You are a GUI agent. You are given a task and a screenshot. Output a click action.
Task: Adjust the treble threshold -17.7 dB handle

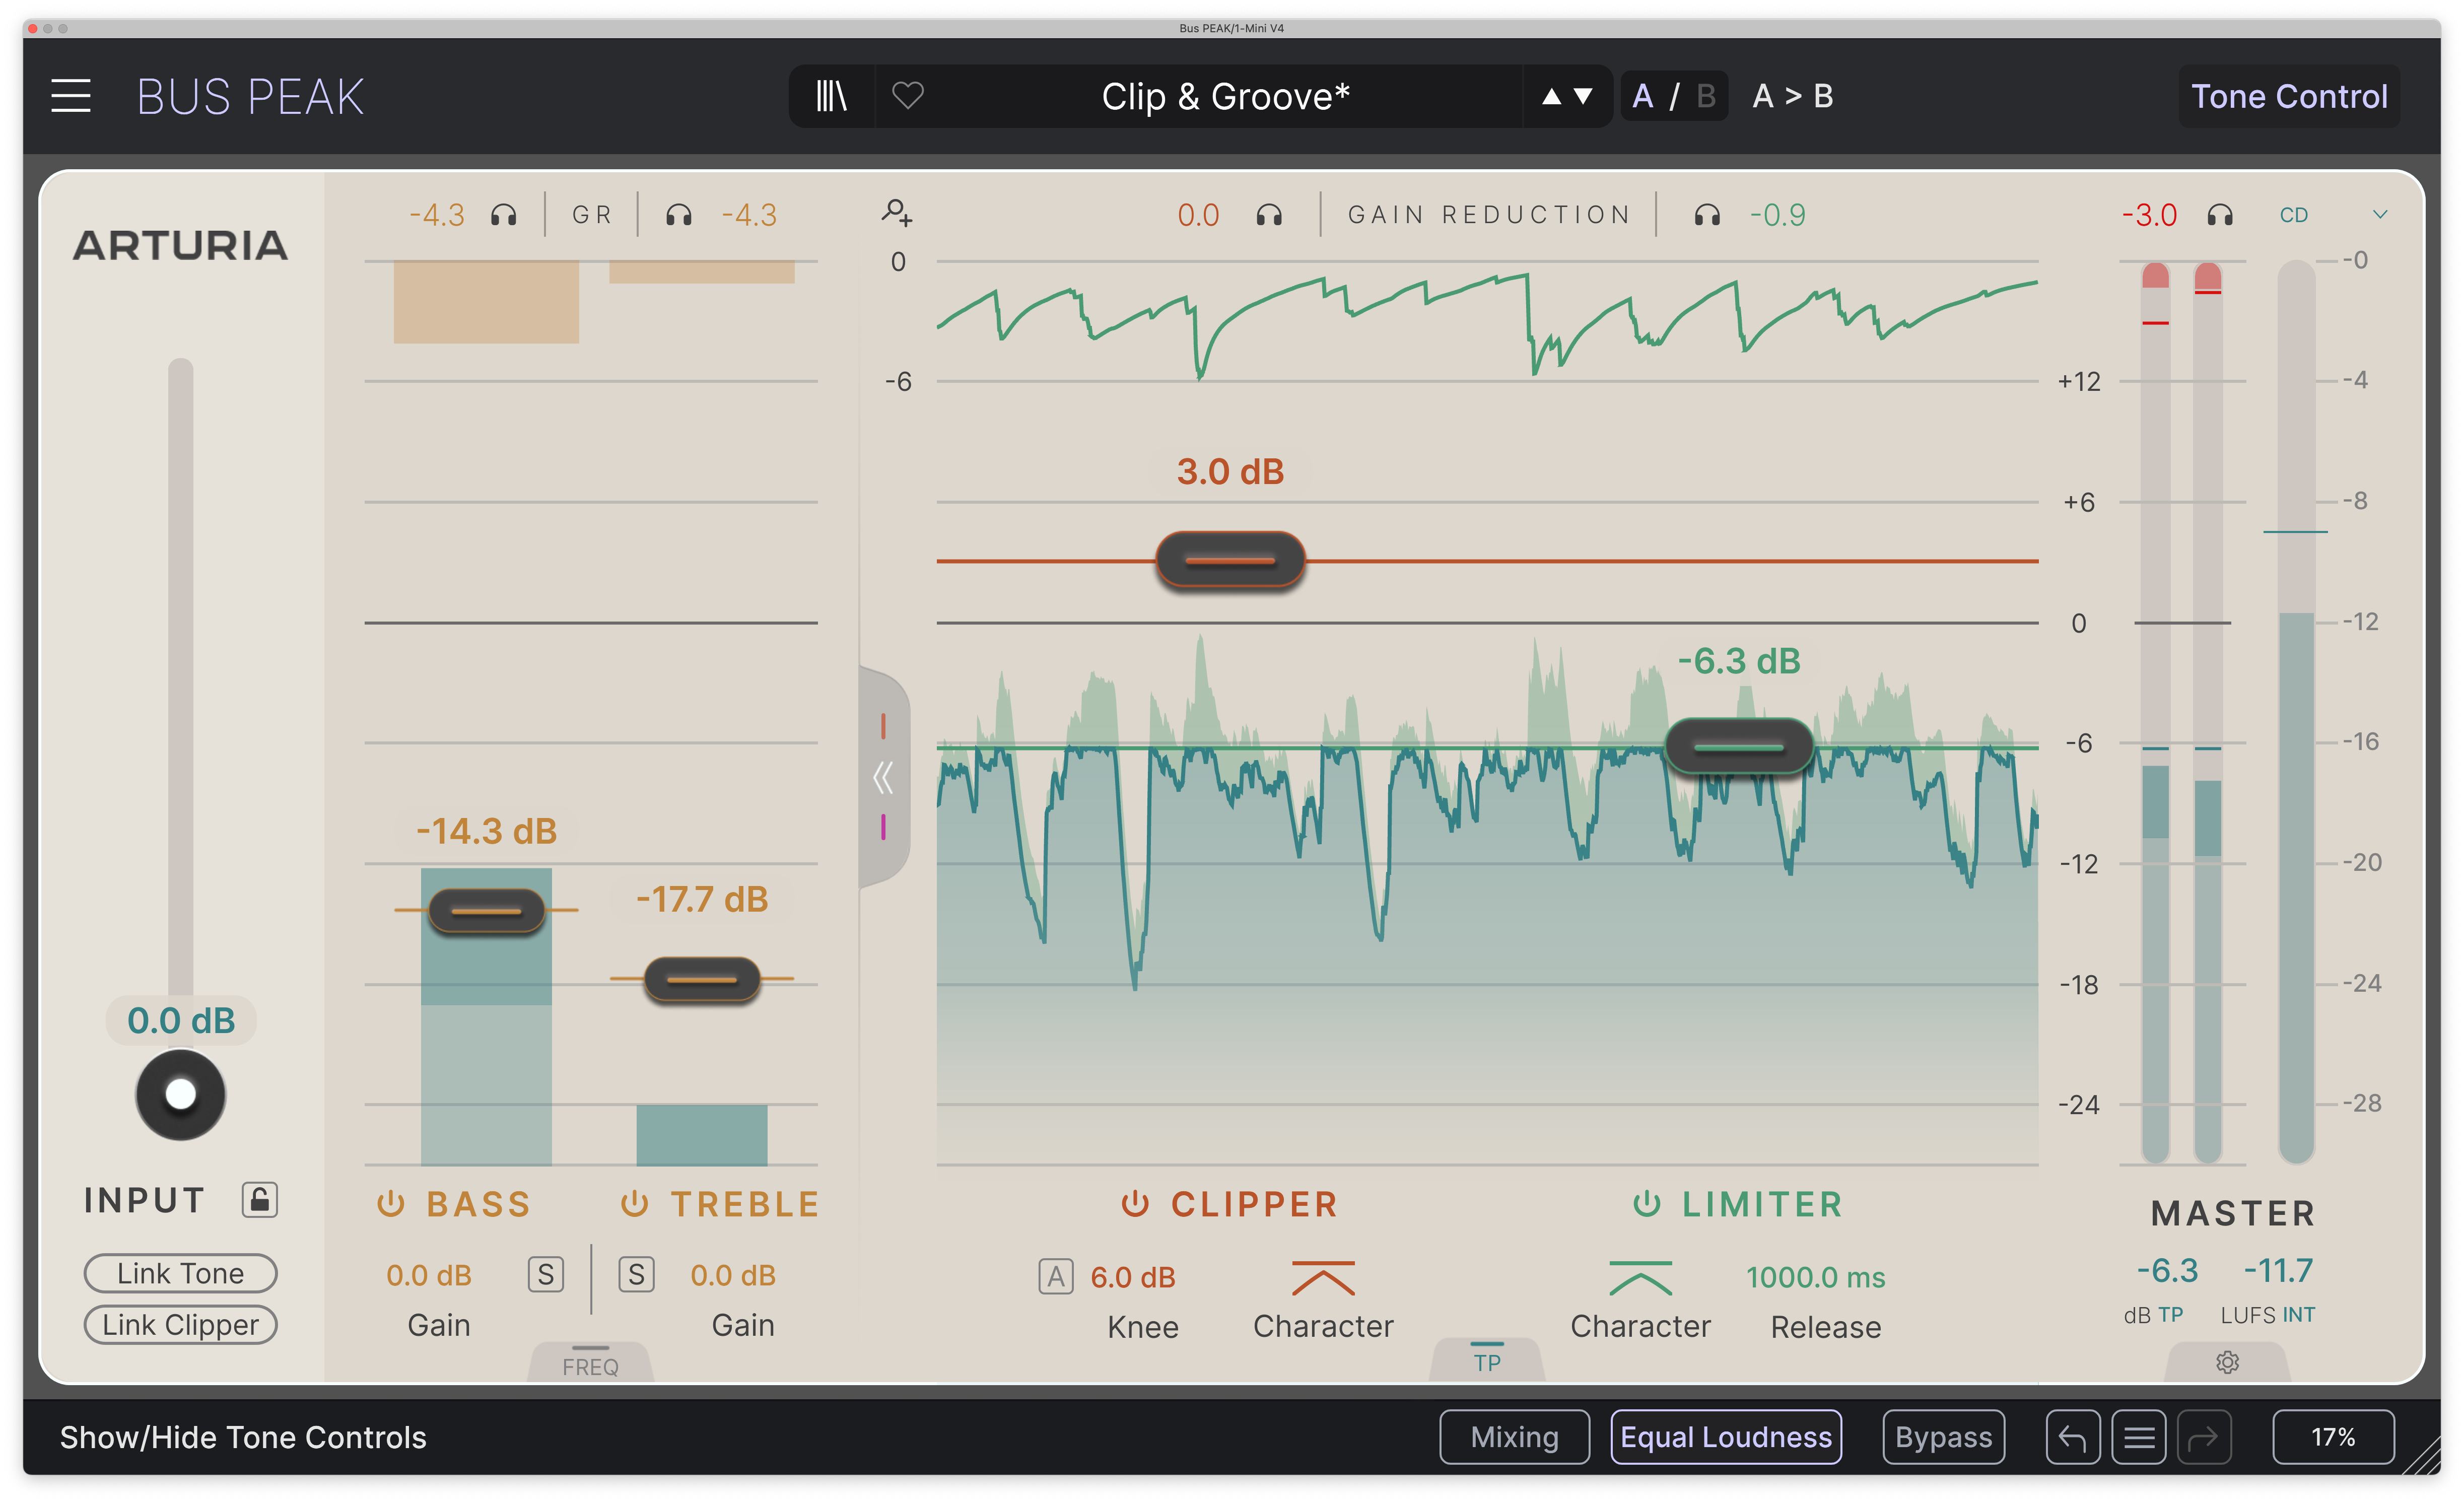(702, 978)
